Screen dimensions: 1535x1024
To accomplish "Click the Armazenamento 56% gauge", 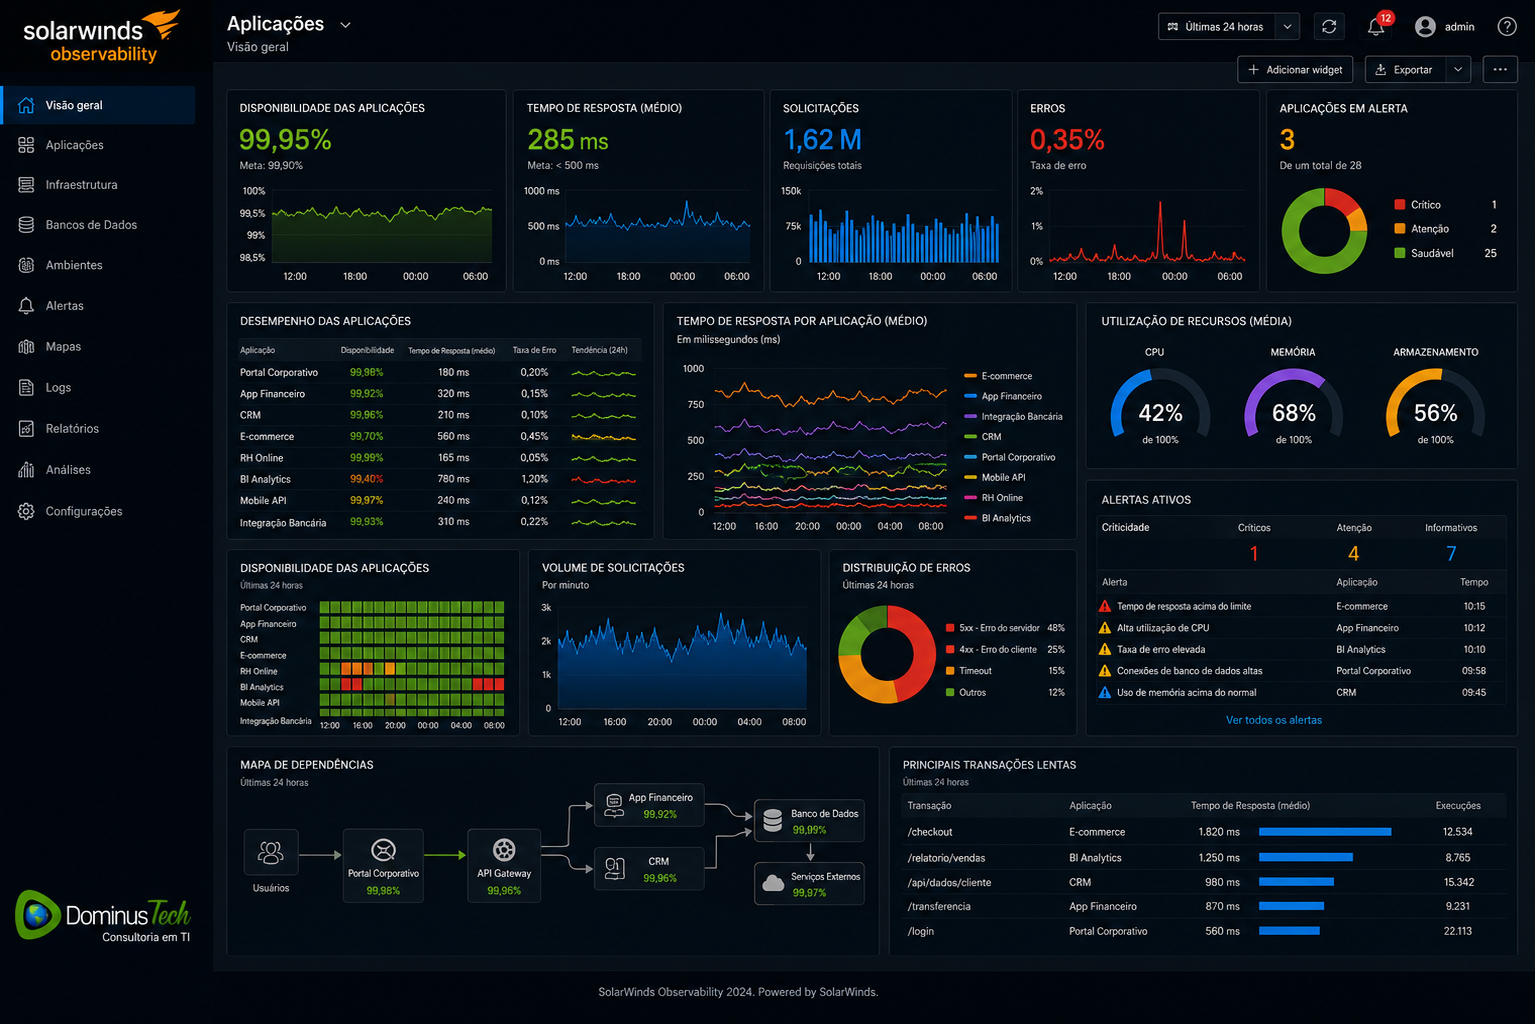I will click(x=1435, y=405).
